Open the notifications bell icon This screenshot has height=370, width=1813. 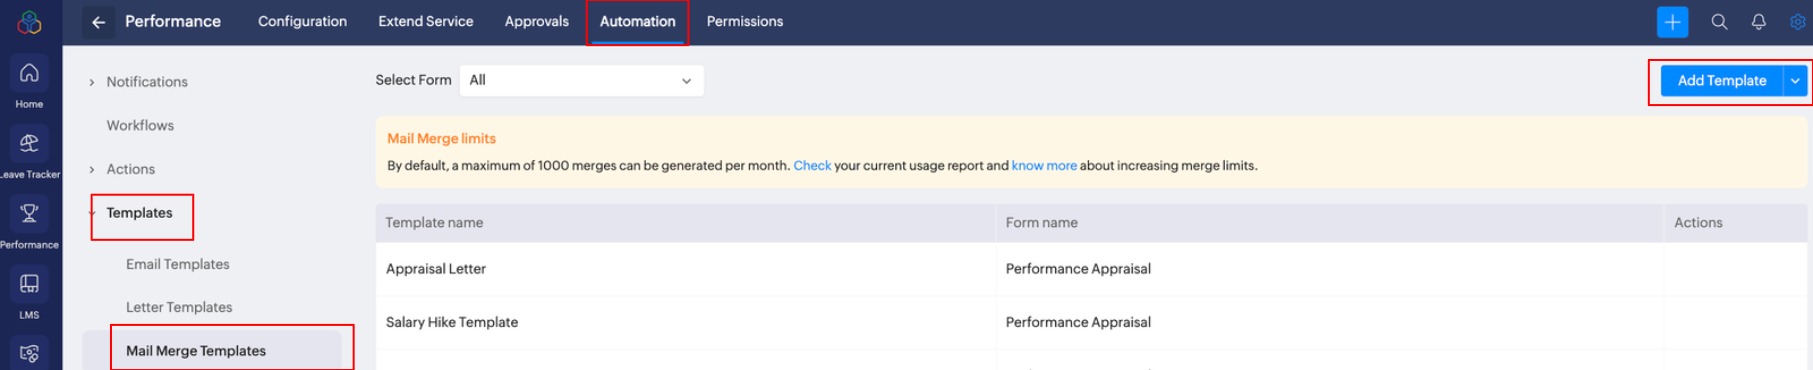coord(1758,22)
